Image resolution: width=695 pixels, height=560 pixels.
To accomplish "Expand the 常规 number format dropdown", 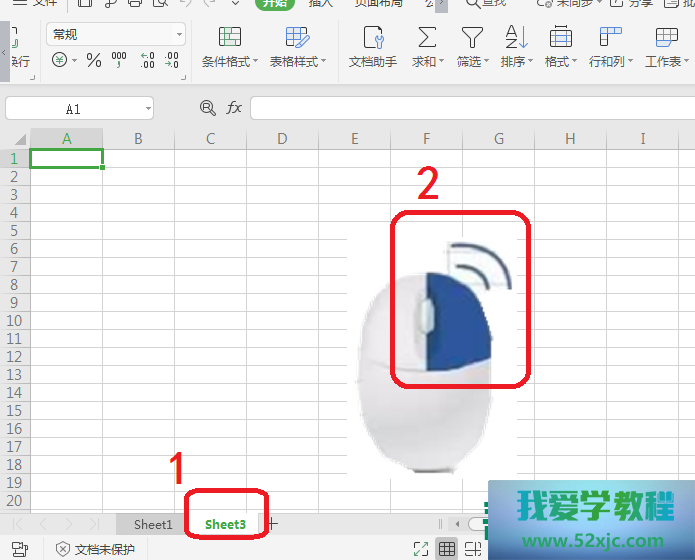I will click(179, 35).
